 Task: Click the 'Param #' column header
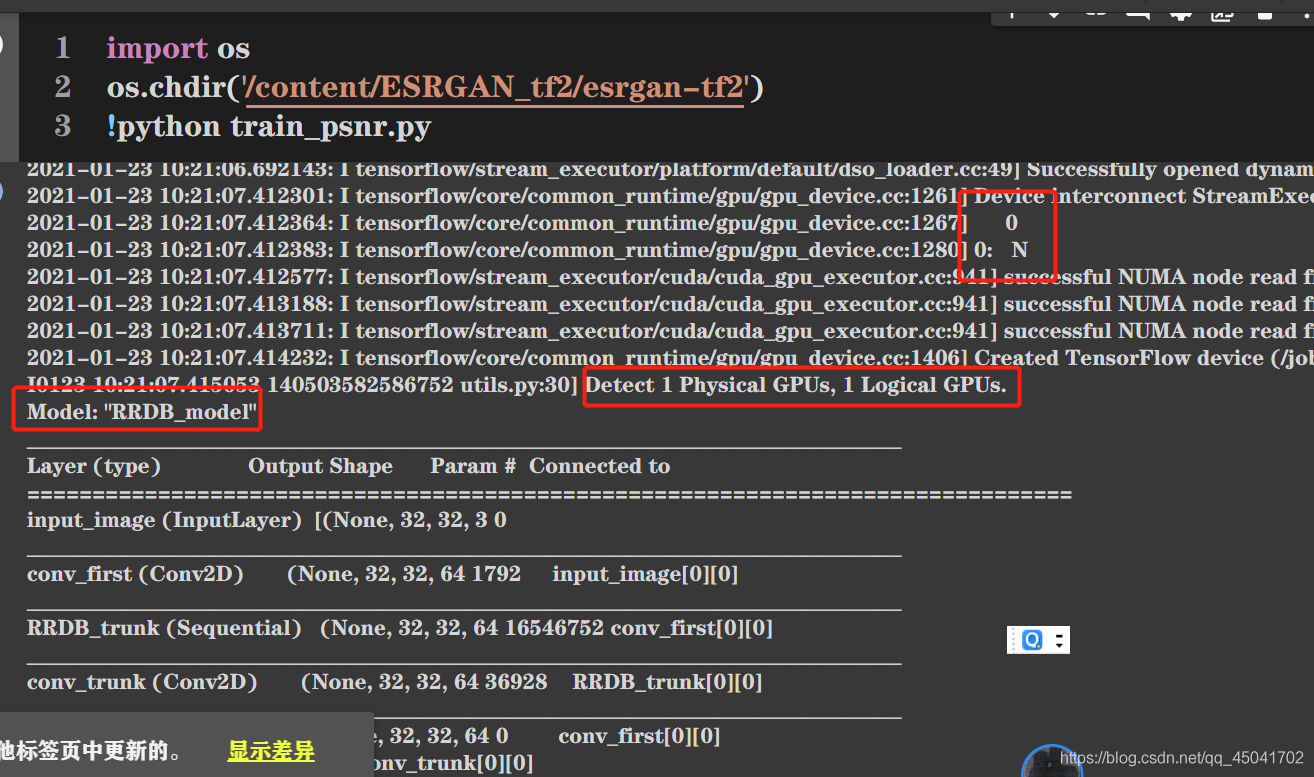(x=473, y=466)
